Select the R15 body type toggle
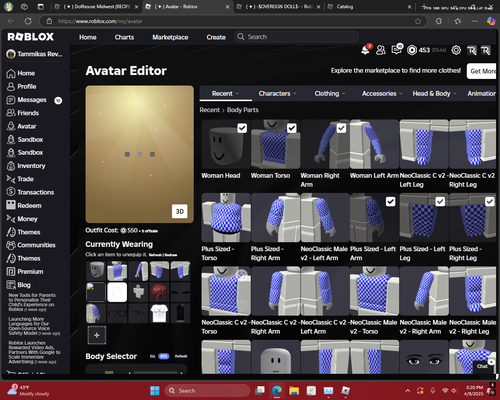Viewport: 500px width, 400px height. (x=164, y=356)
